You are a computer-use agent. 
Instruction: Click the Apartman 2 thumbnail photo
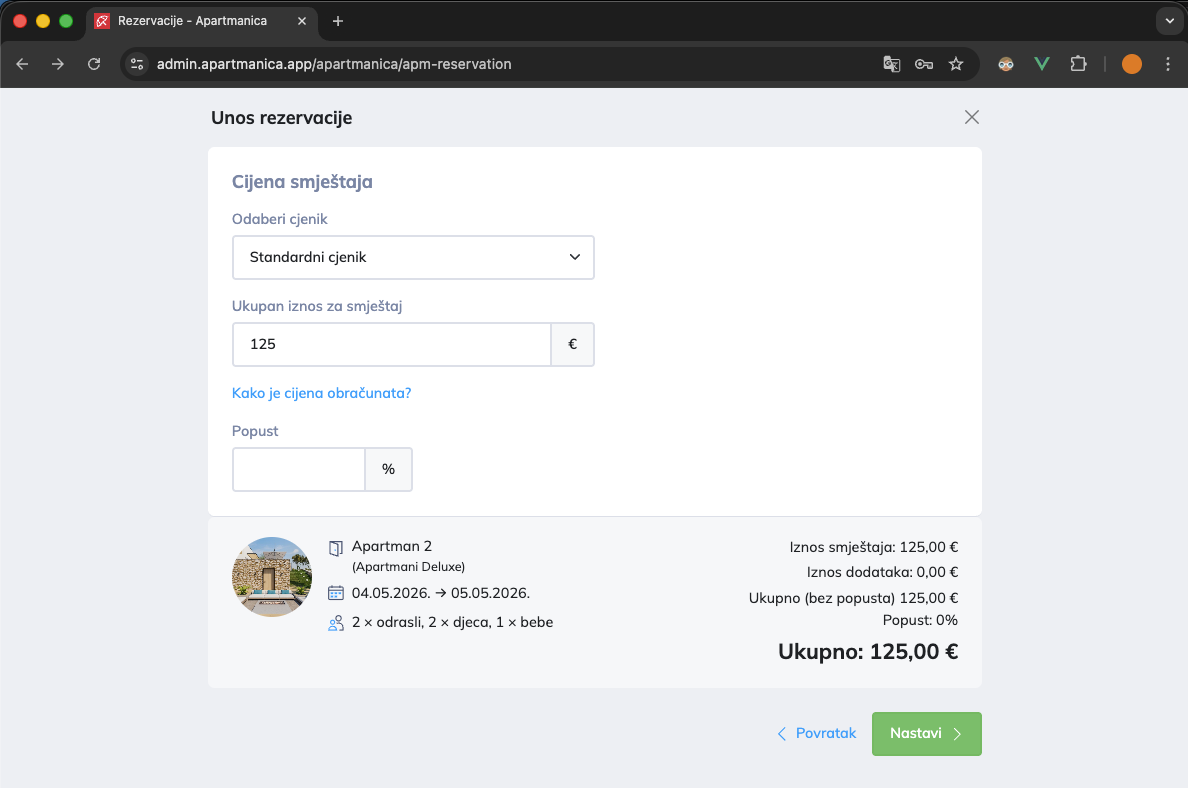pyautogui.click(x=272, y=577)
